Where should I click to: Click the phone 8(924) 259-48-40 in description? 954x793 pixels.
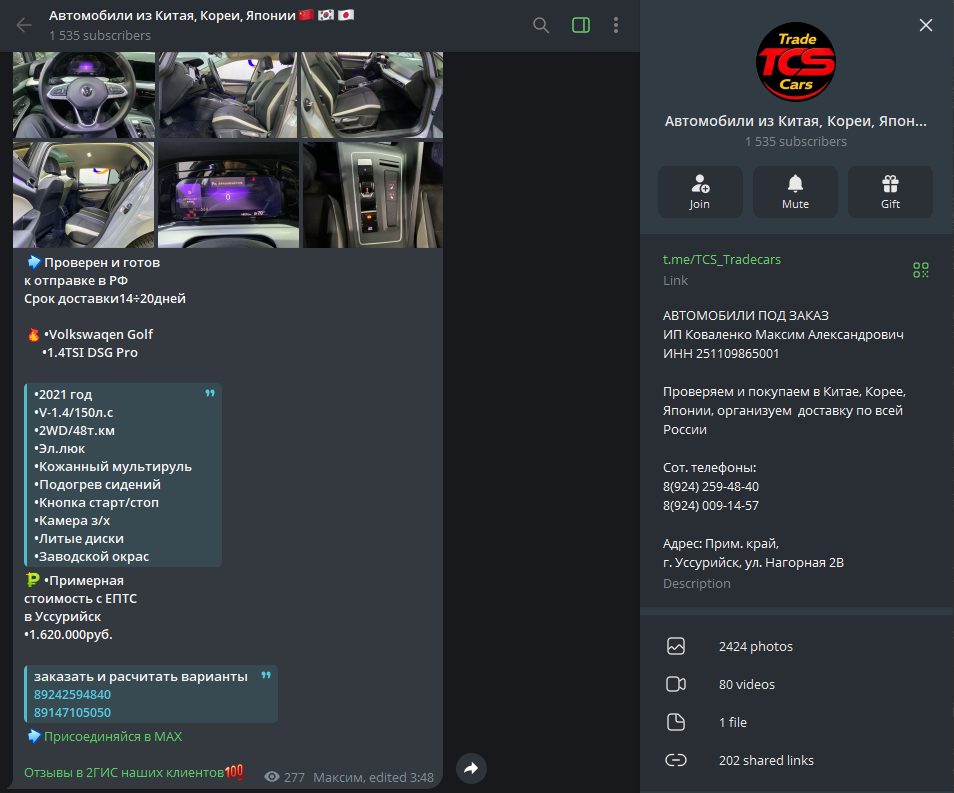pos(711,486)
